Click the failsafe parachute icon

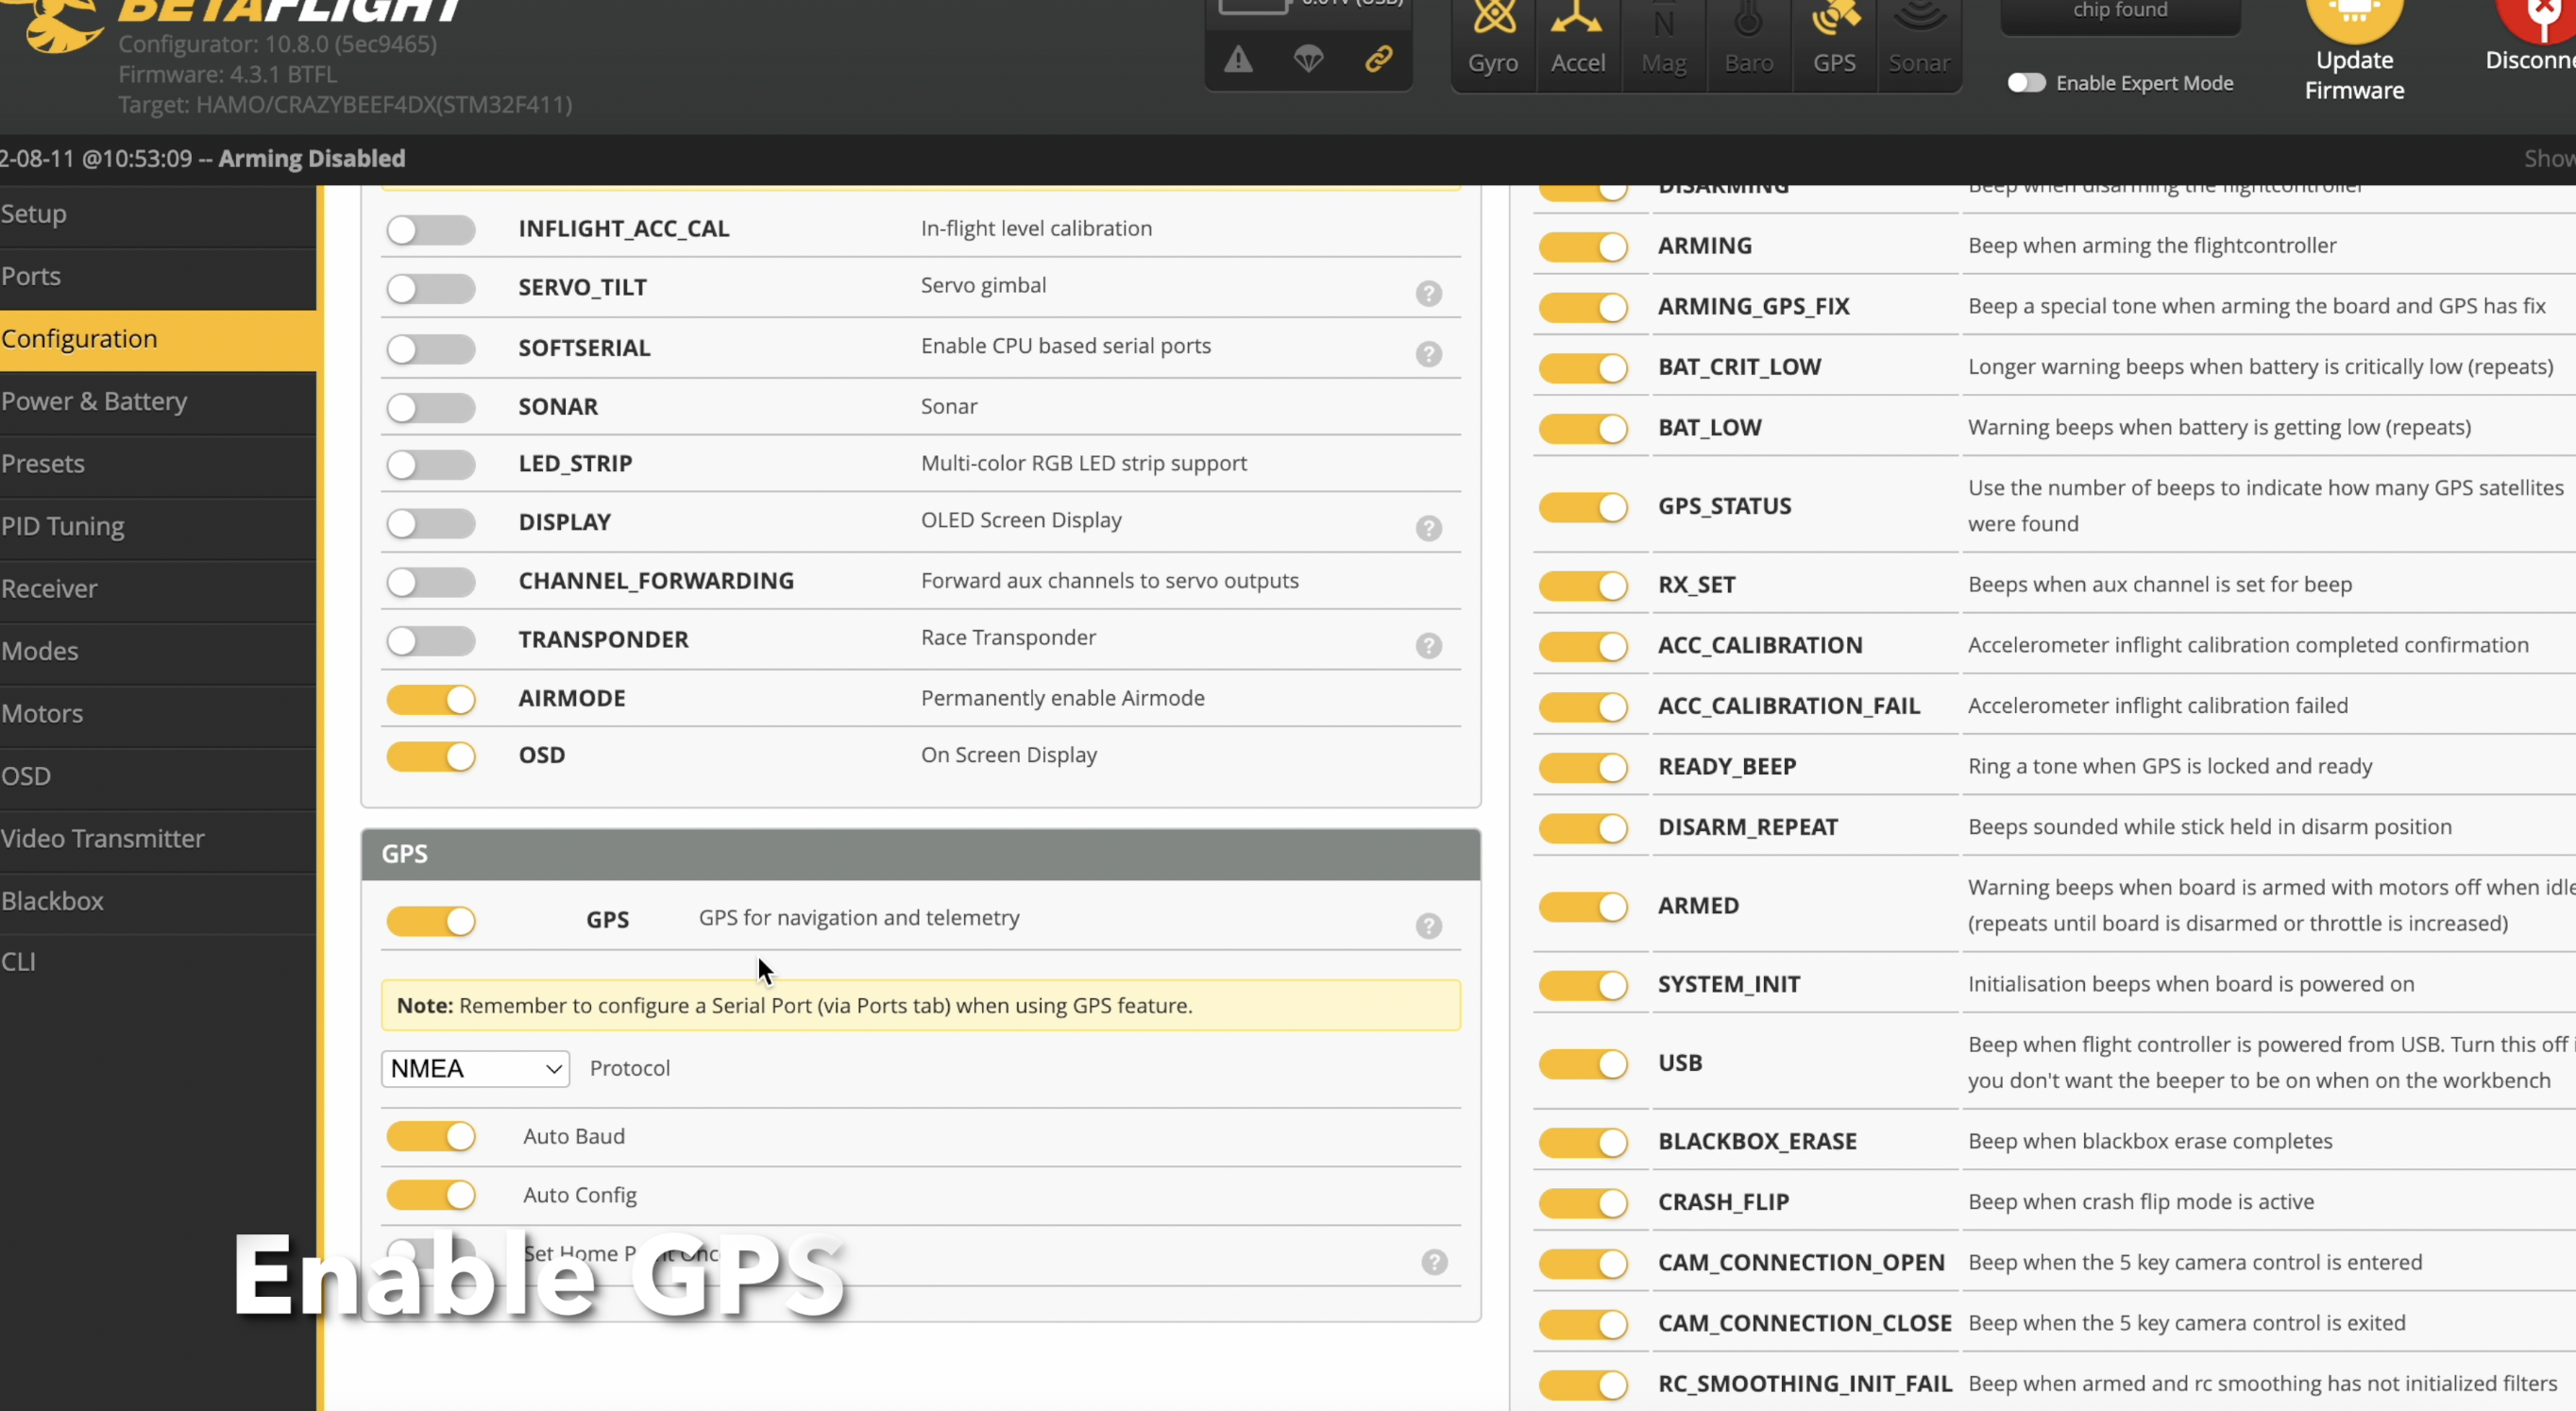[1308, 59]
